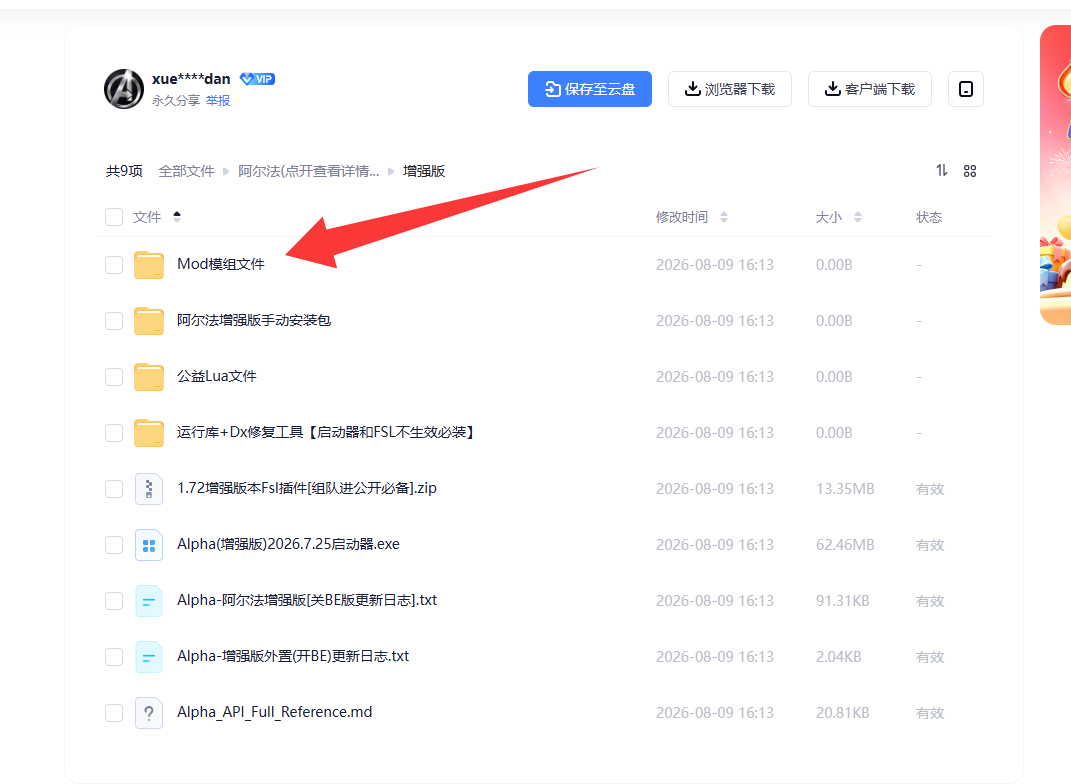Click the 永久分享 label under username
The width and height of the screenshot is (1071, 784).
click(x=176, y=100)
